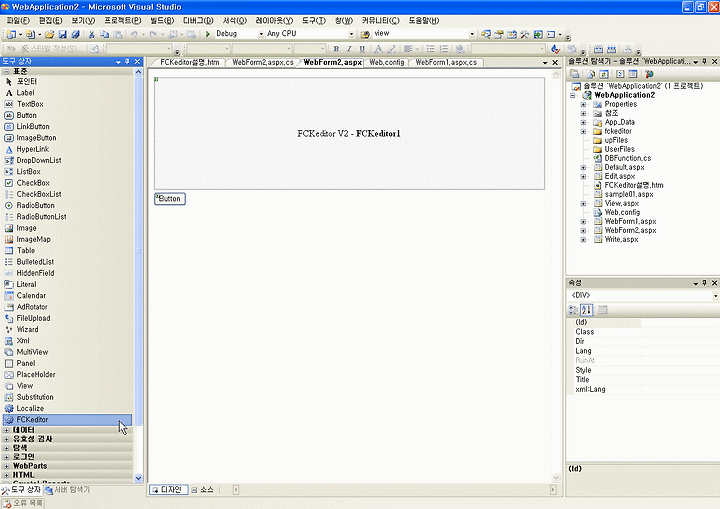Image resolution: width=720 pixels, height=509 pixels.
Task: Switch to the WebForm1.aspx.cs tab
Action: click(x=446, y=62)
